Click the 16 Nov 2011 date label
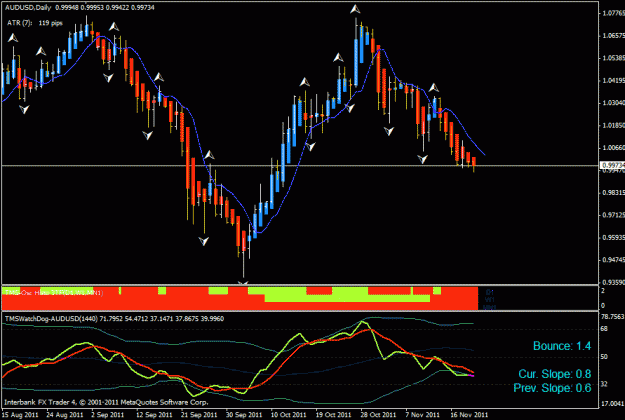This screenshot has width=625, height=420. pyautogui.click(x=469, y=415)
